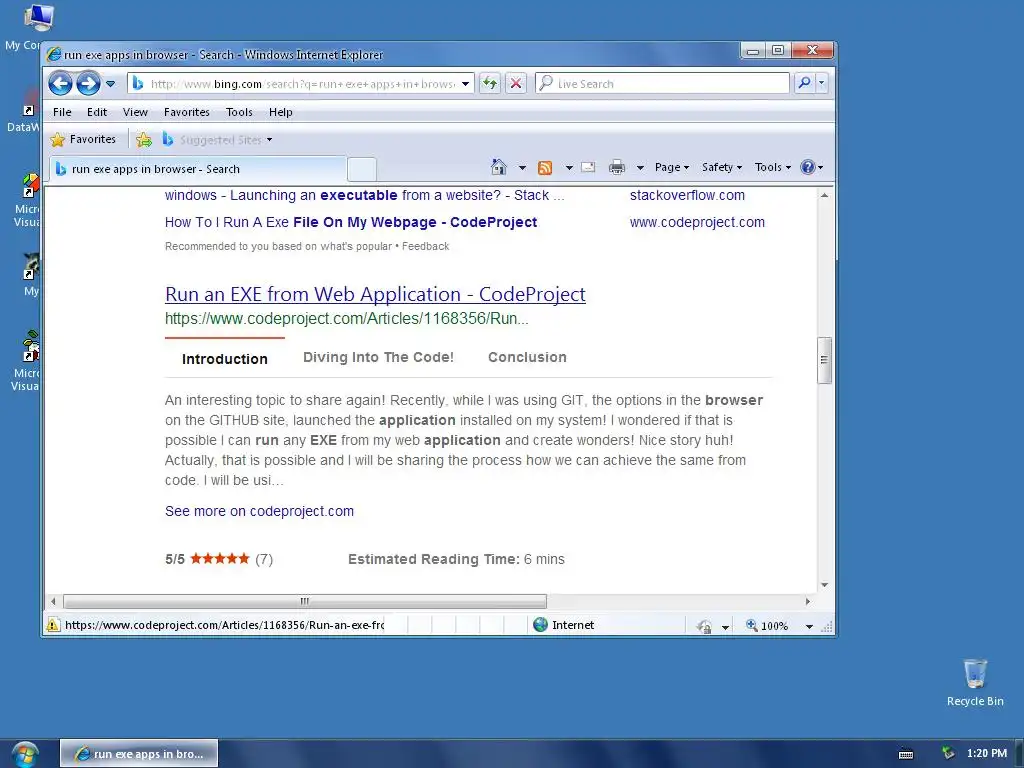The height and width of the screenshot is (768, 1024).
Task: Open the Safety command menu
Action: point(722,167)
